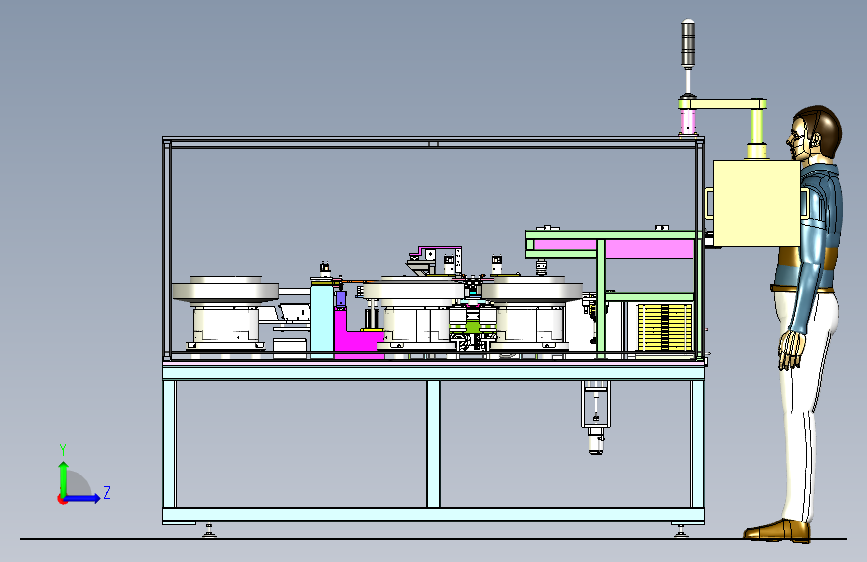Select the yellow stacked tray magazine
This screenshot has height=562, width=867.
(665, 327)
